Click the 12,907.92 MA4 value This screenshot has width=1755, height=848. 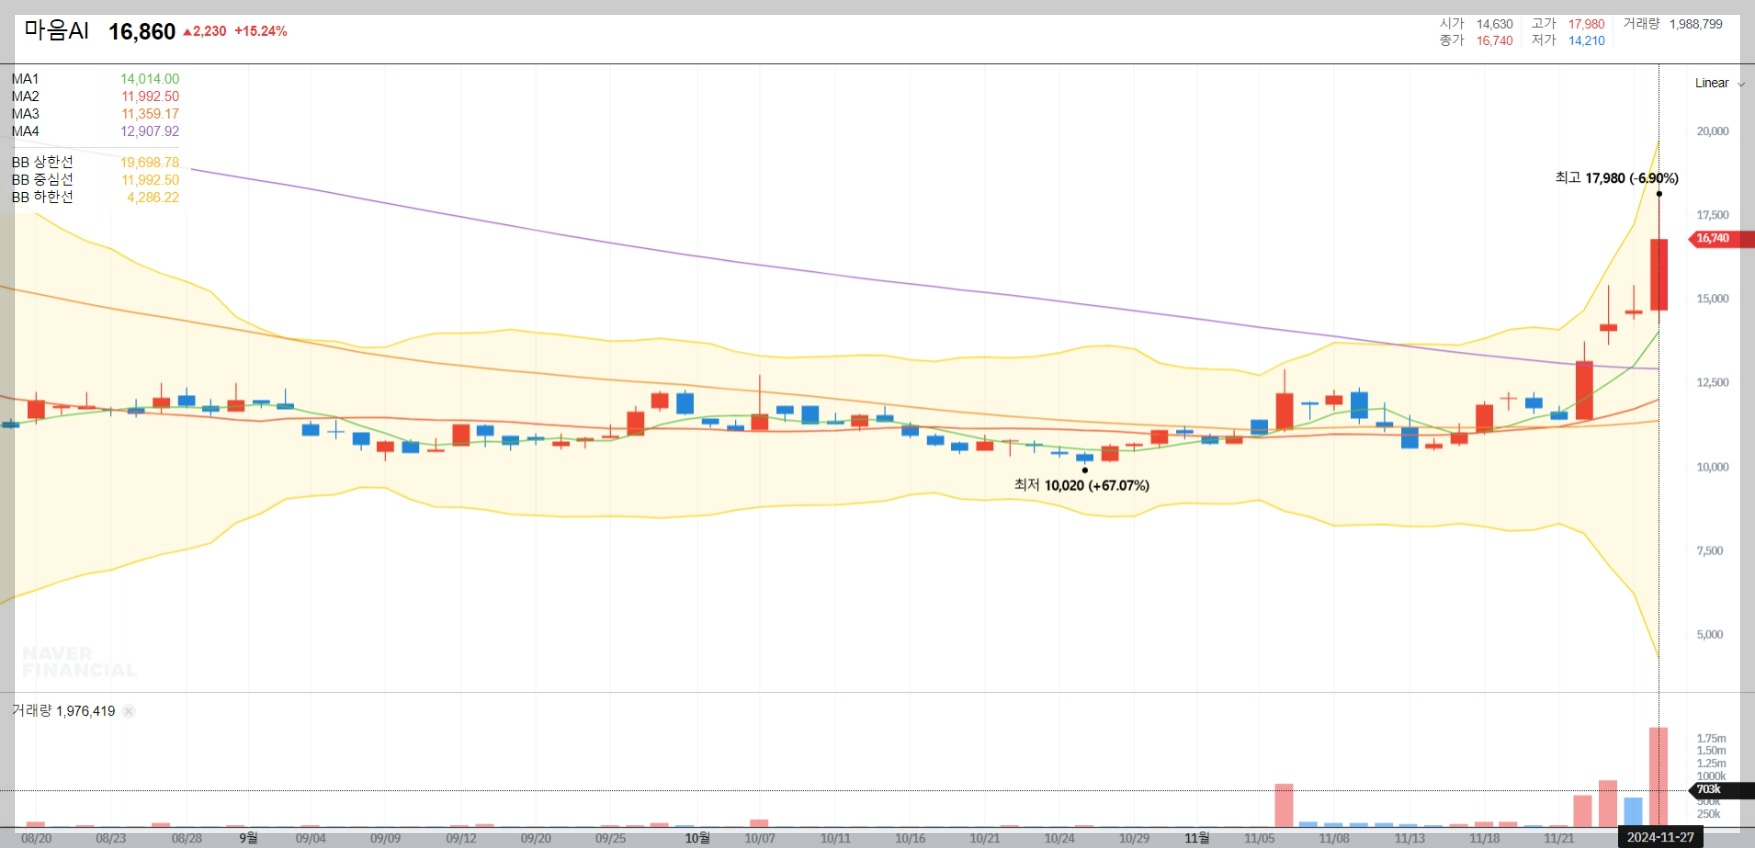(x=150, y=132)
